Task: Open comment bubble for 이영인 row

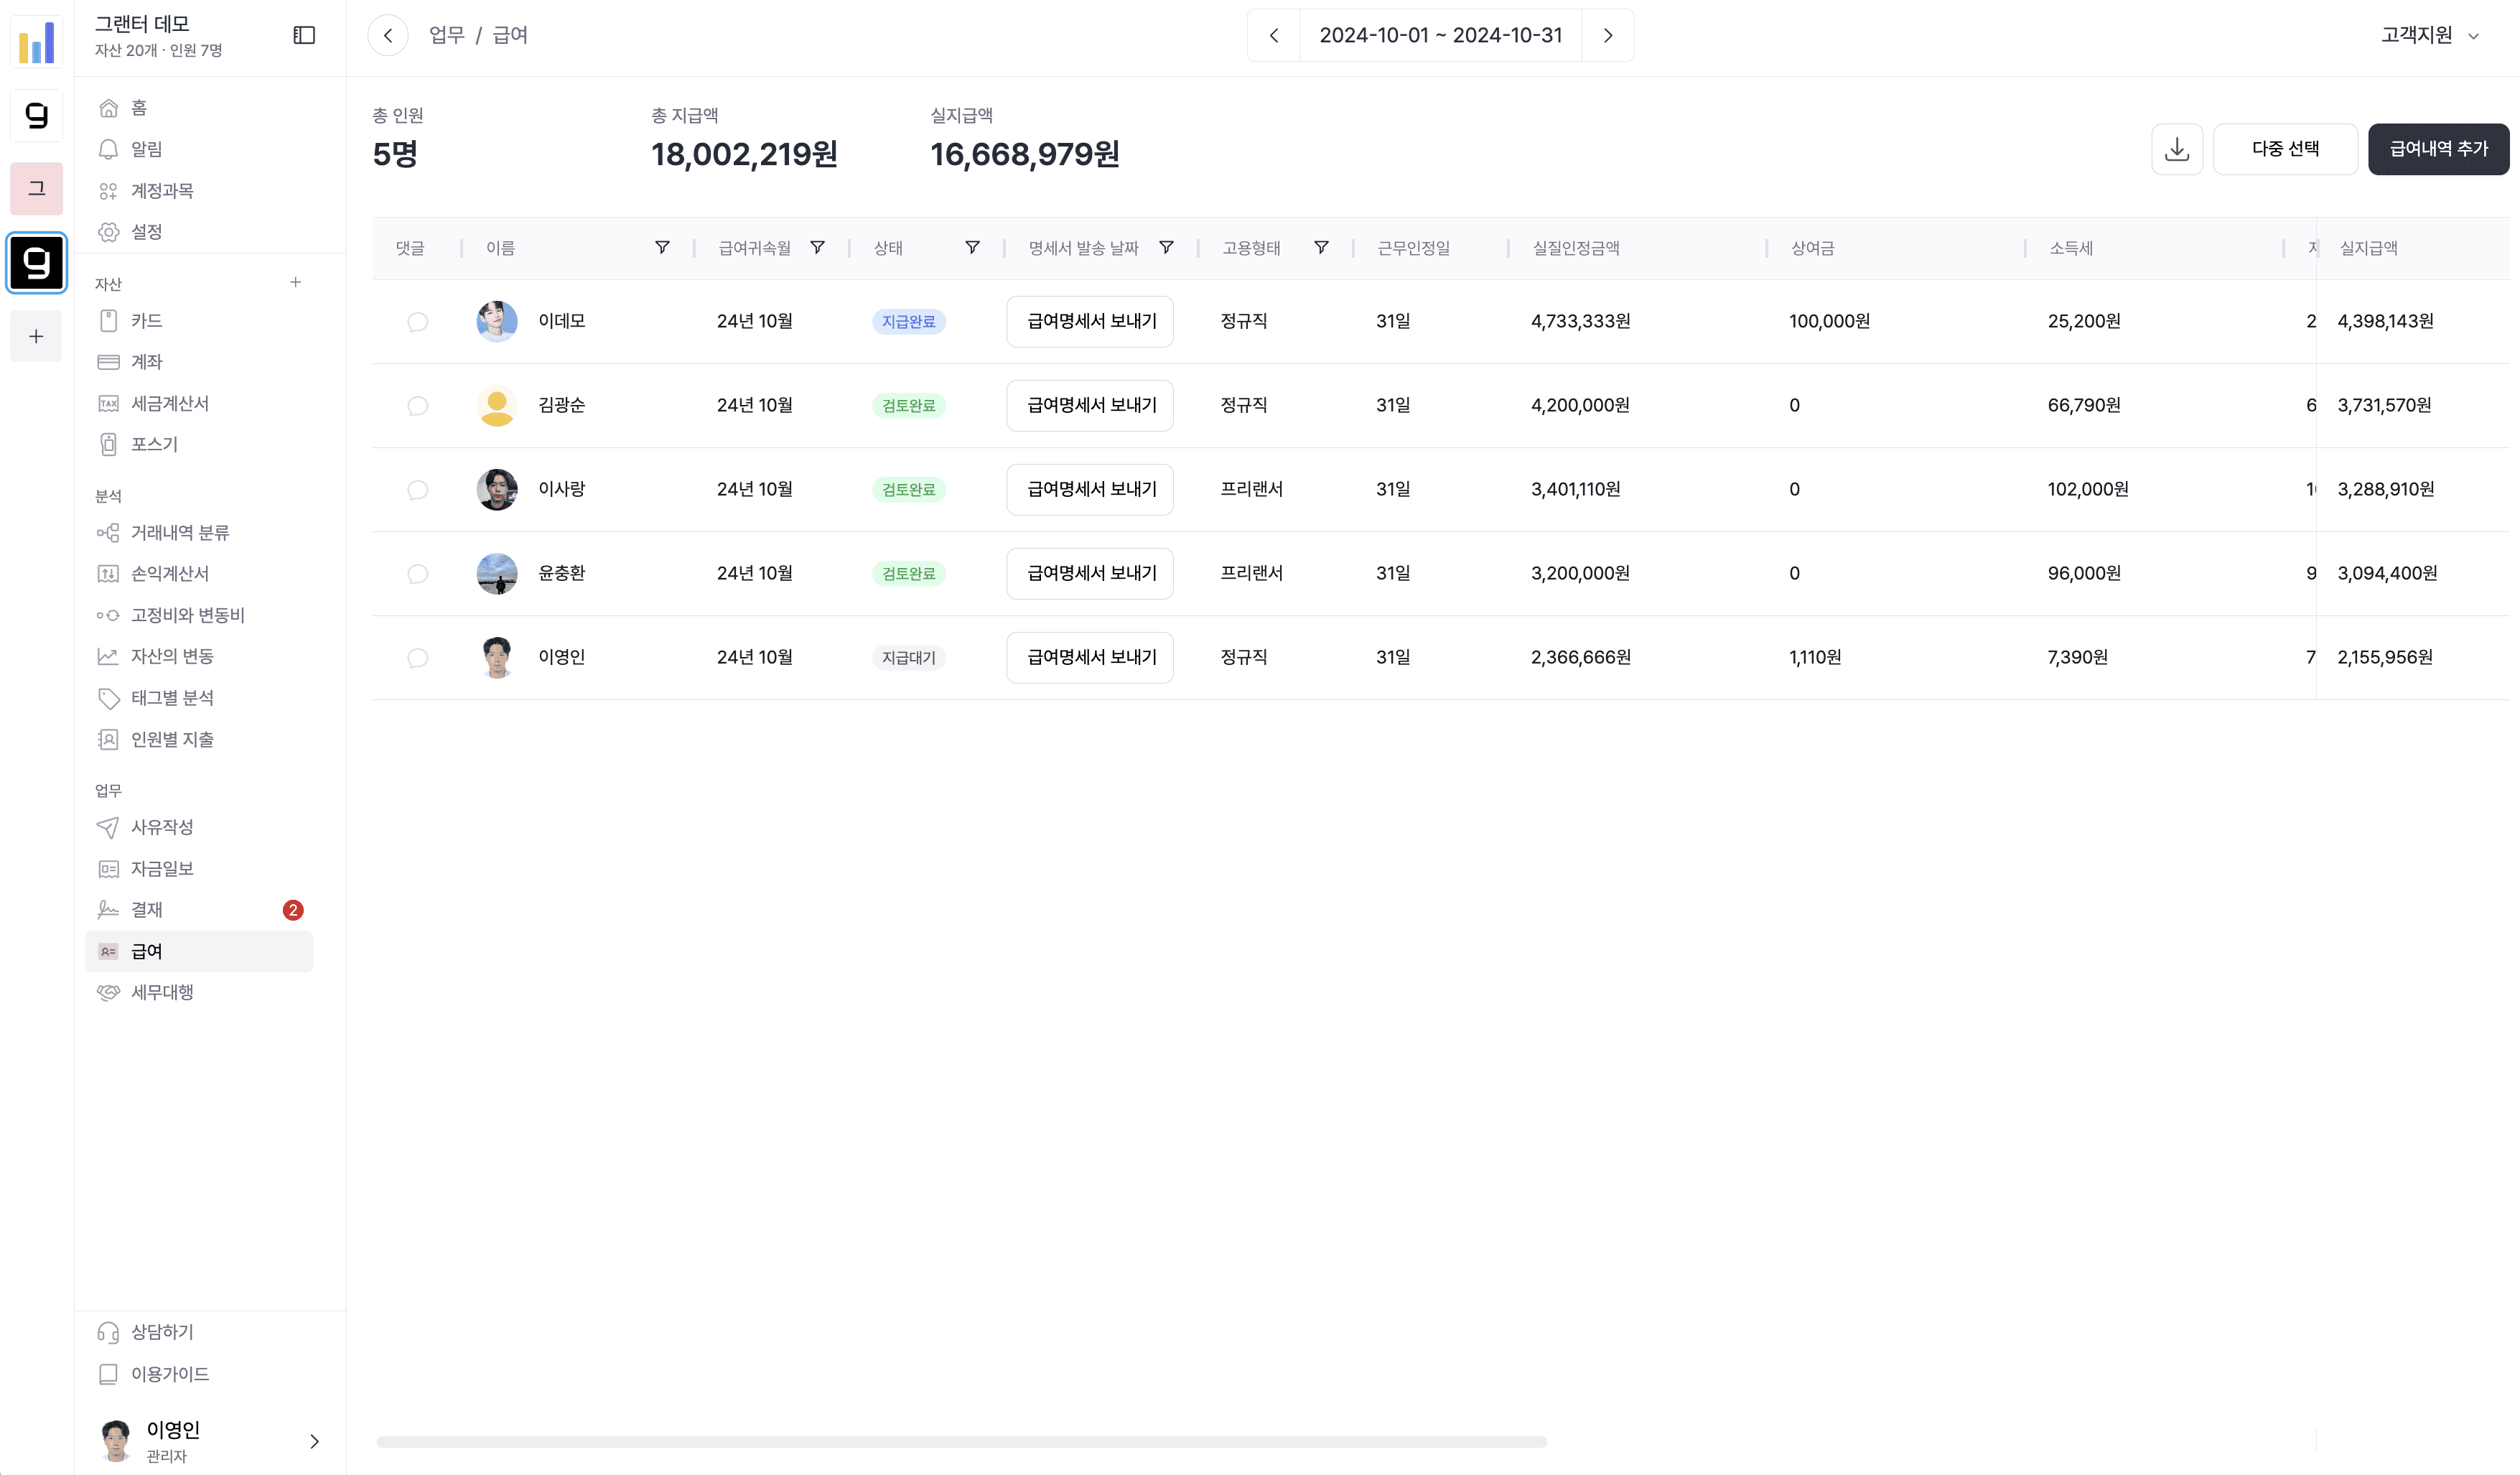Action: coord(417,658)
